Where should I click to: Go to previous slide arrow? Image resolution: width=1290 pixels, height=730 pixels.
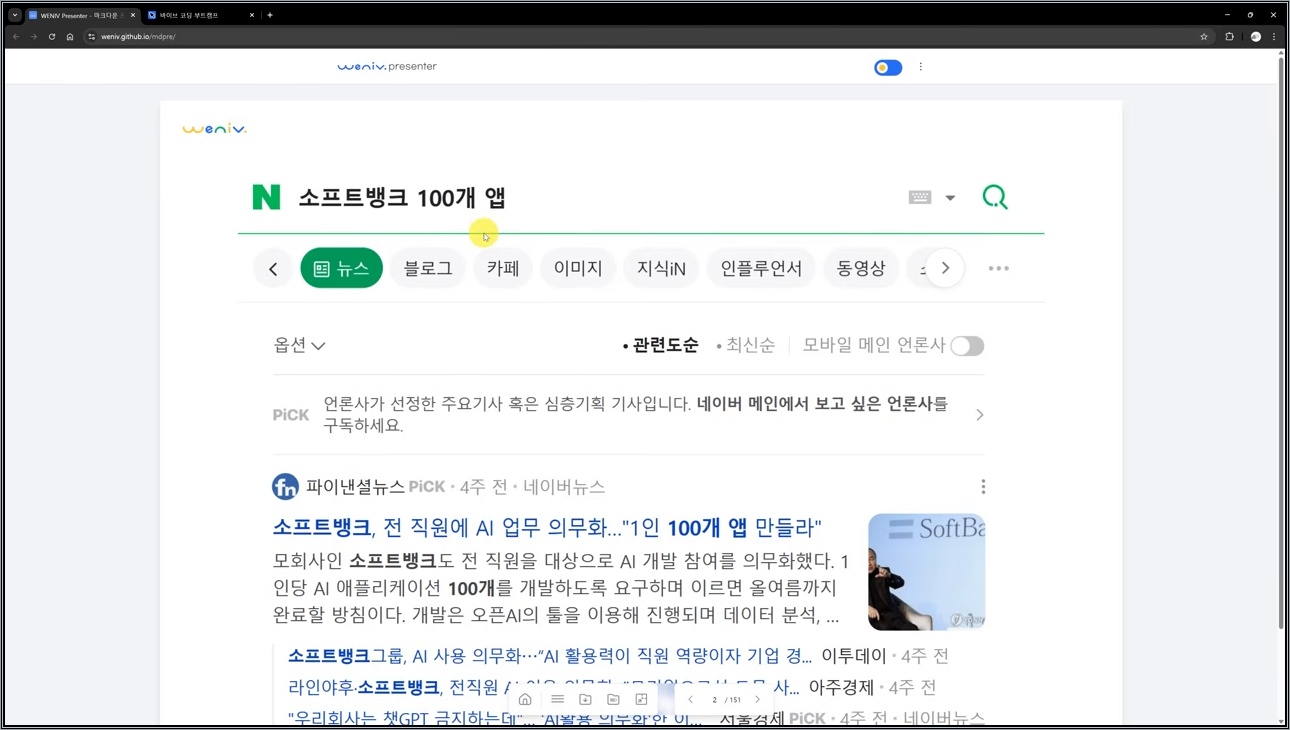(690, 699)
